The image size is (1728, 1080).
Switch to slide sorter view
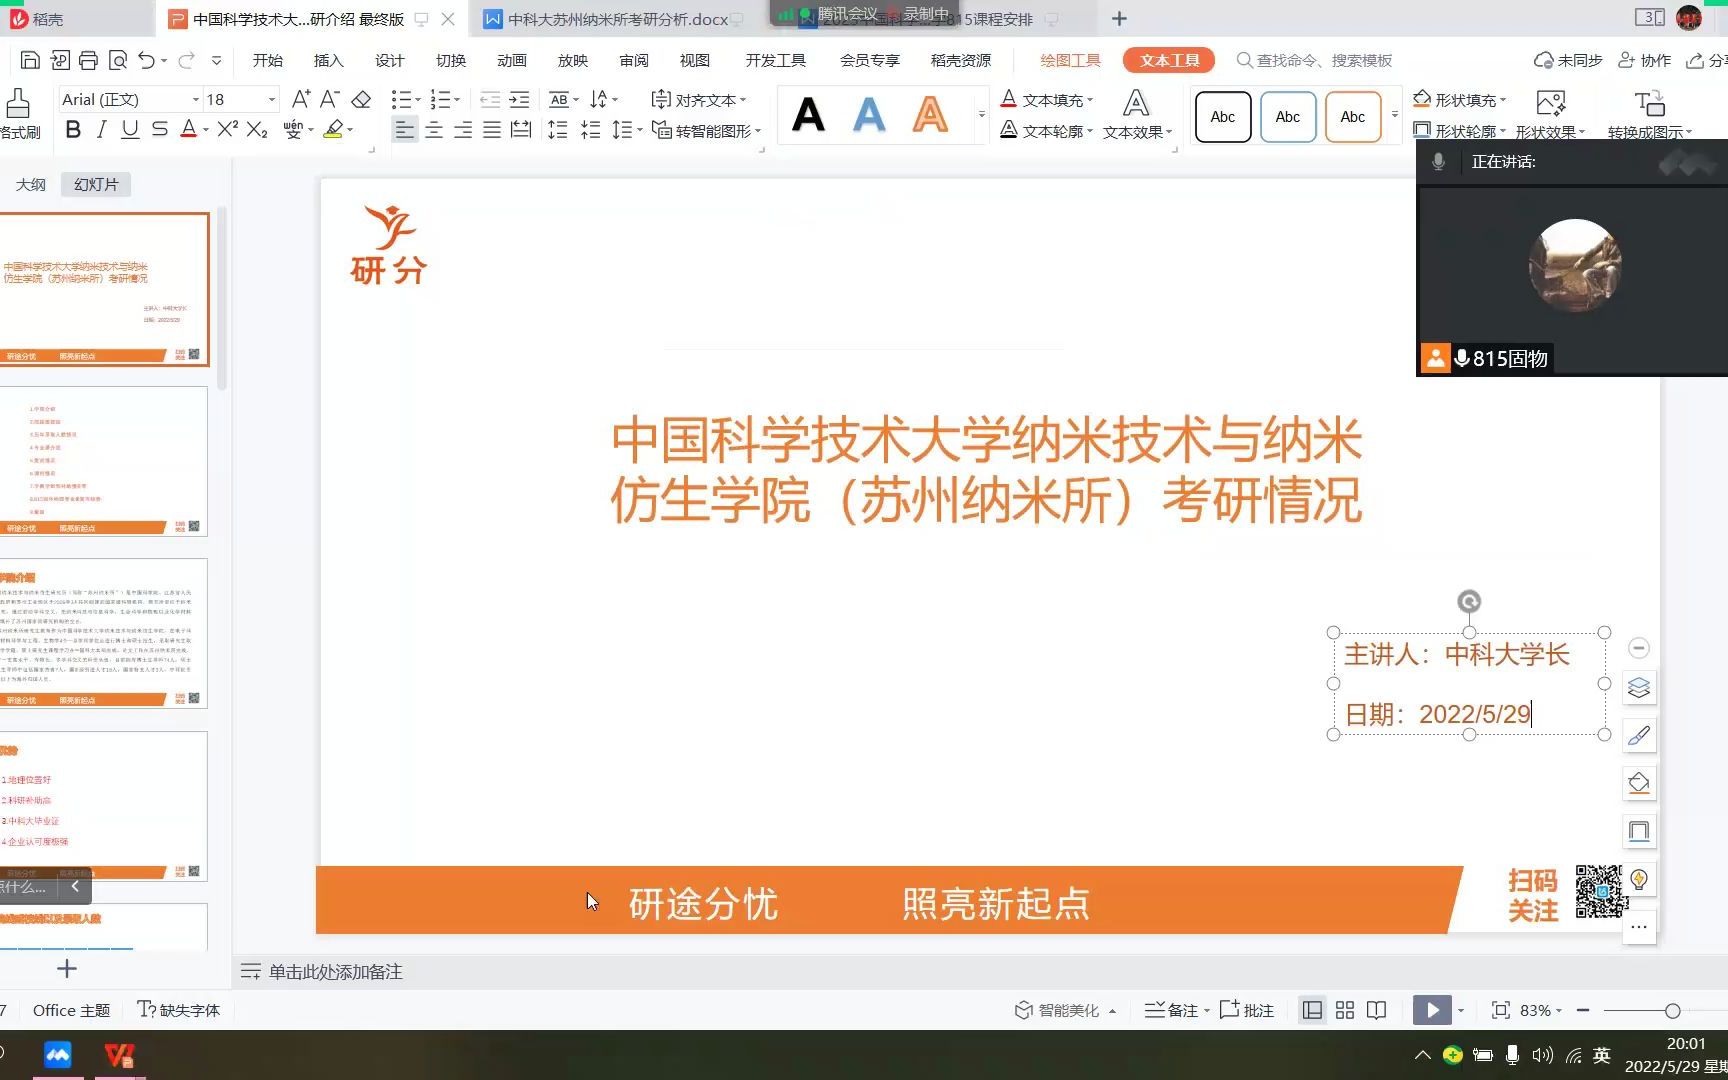coord(1345,1010)
